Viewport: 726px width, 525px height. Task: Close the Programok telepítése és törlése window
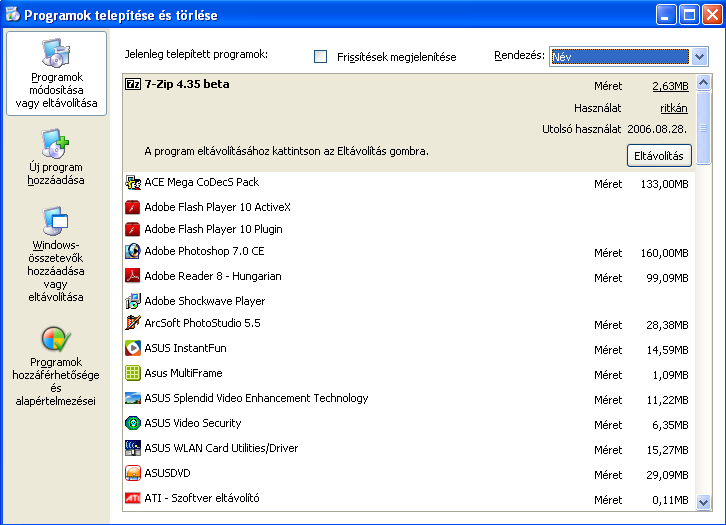(x=712, y=14)
